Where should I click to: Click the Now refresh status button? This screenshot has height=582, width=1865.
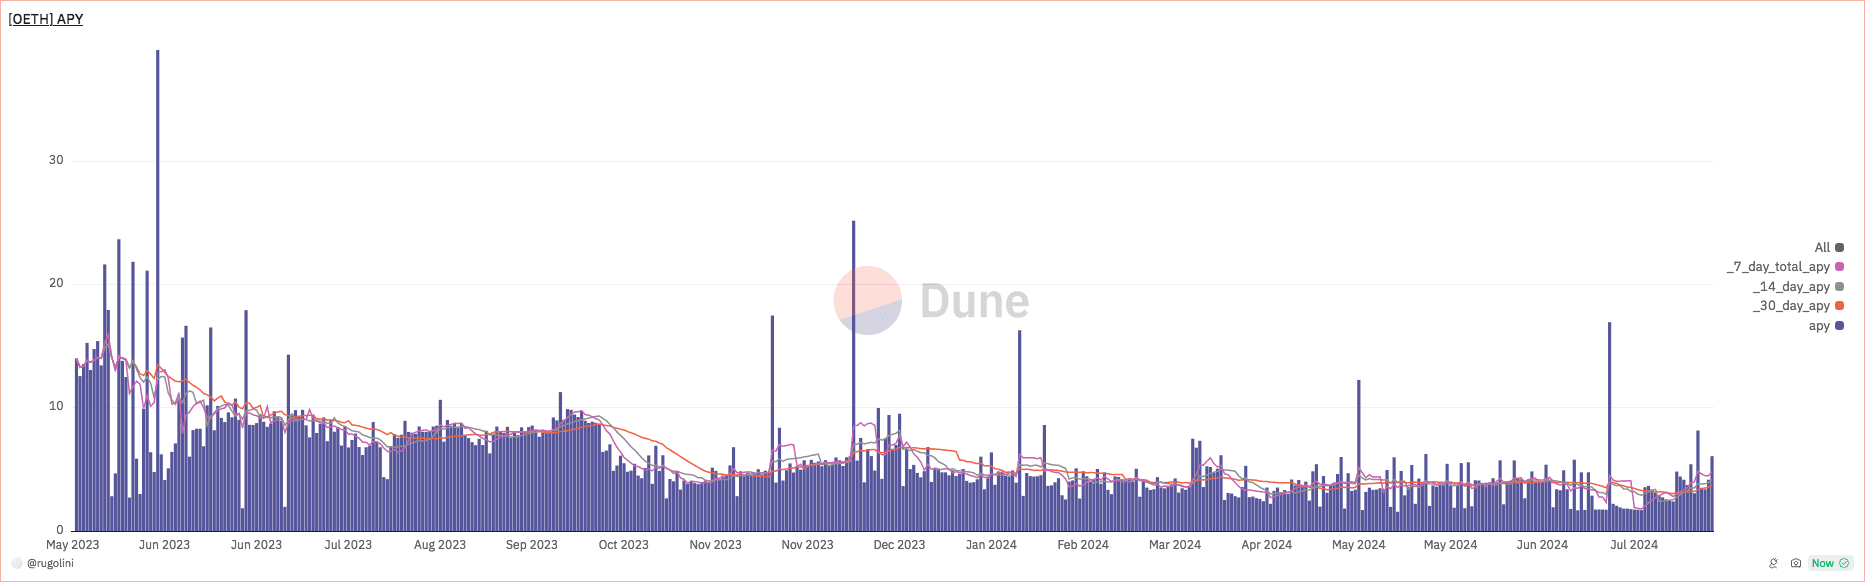click(x=1823, y=563)
